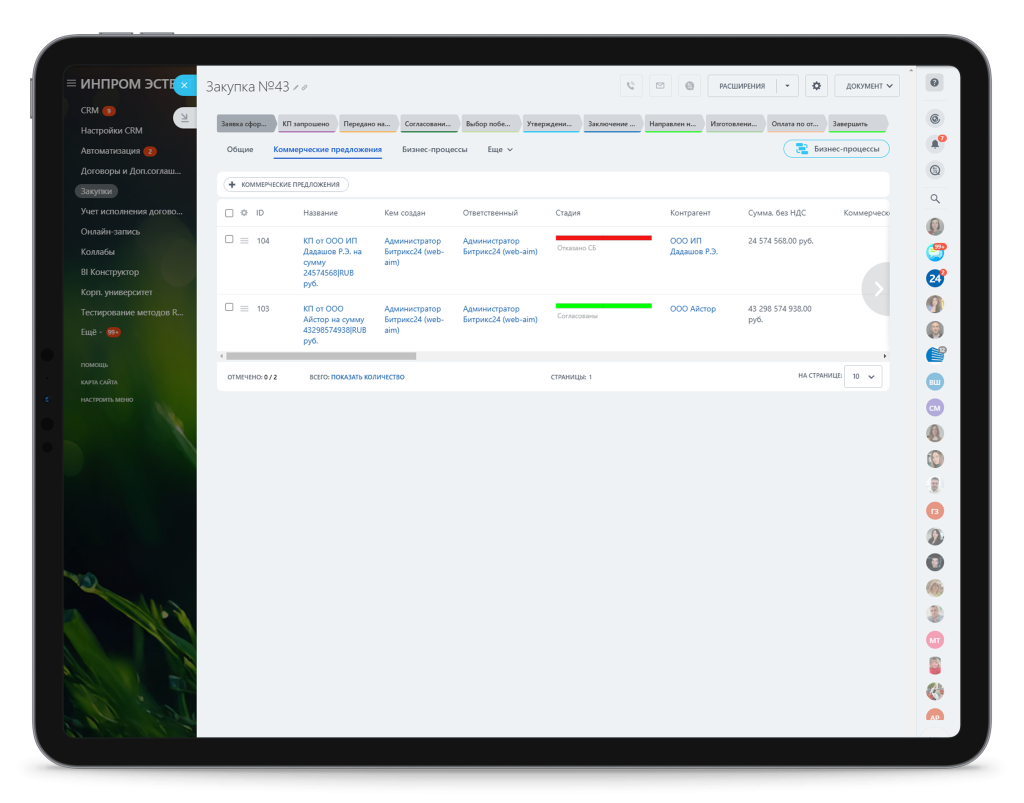Open BI Конструктор in left menu

pos(109,272)
